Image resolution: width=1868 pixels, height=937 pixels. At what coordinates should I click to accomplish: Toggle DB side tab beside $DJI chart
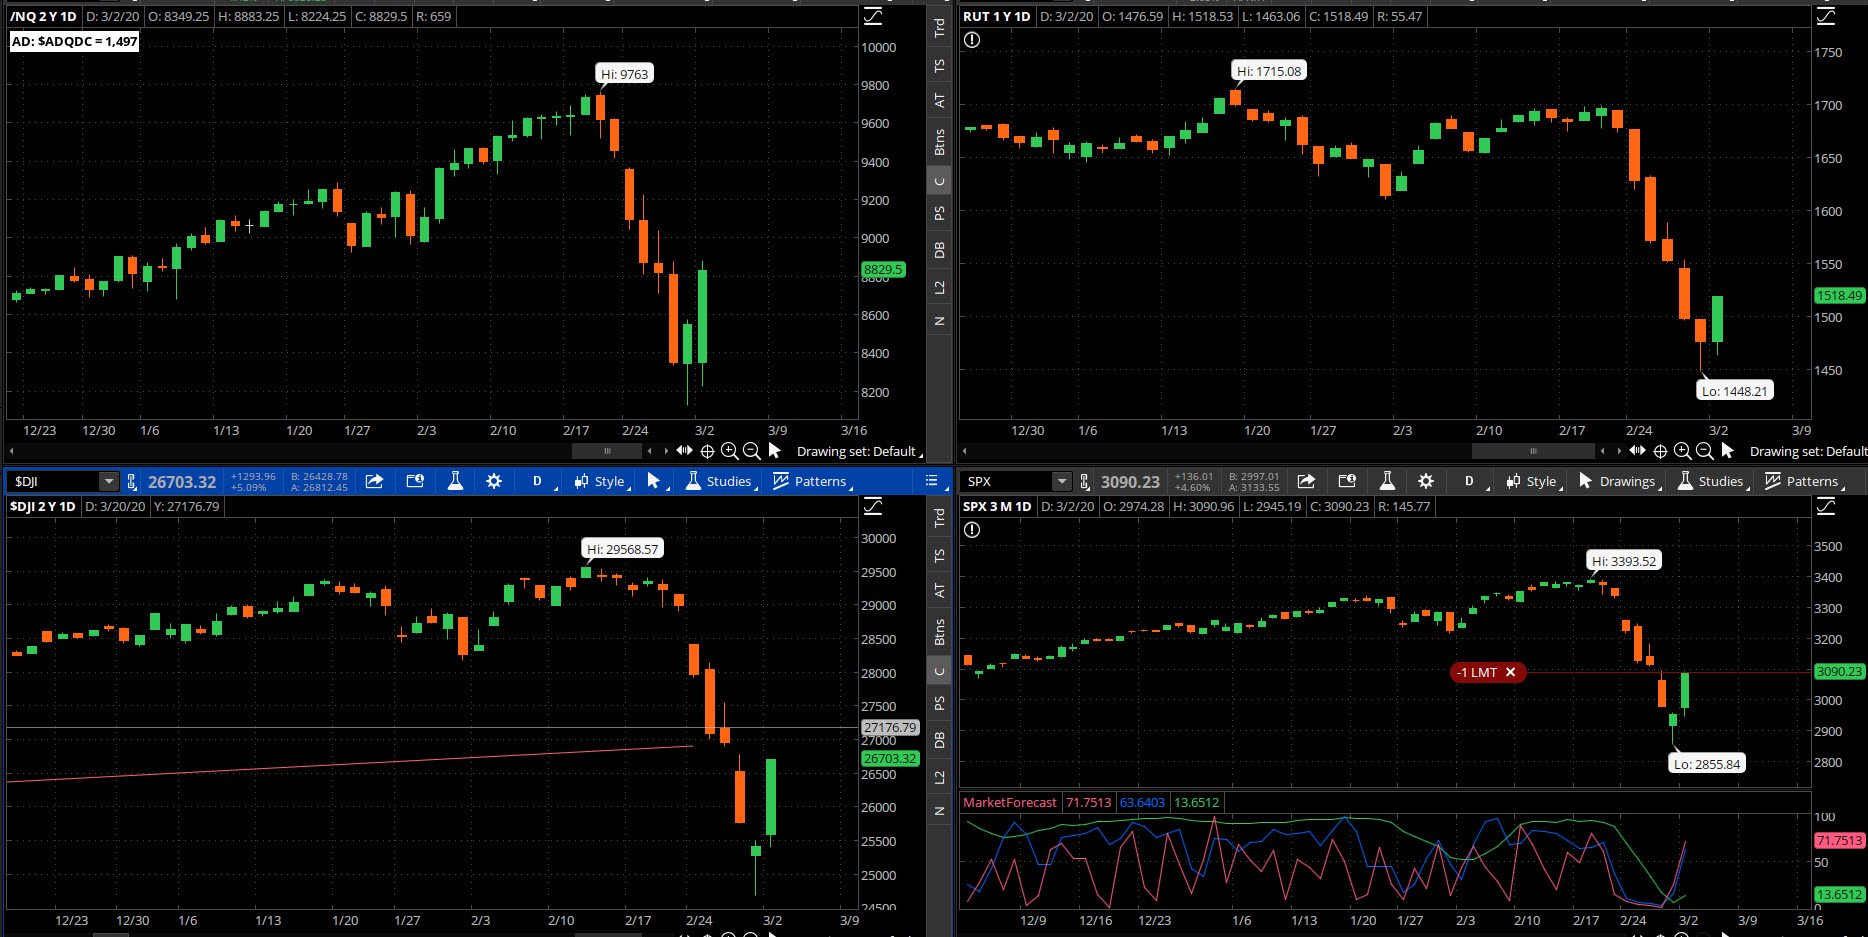(x=939, y=740)
